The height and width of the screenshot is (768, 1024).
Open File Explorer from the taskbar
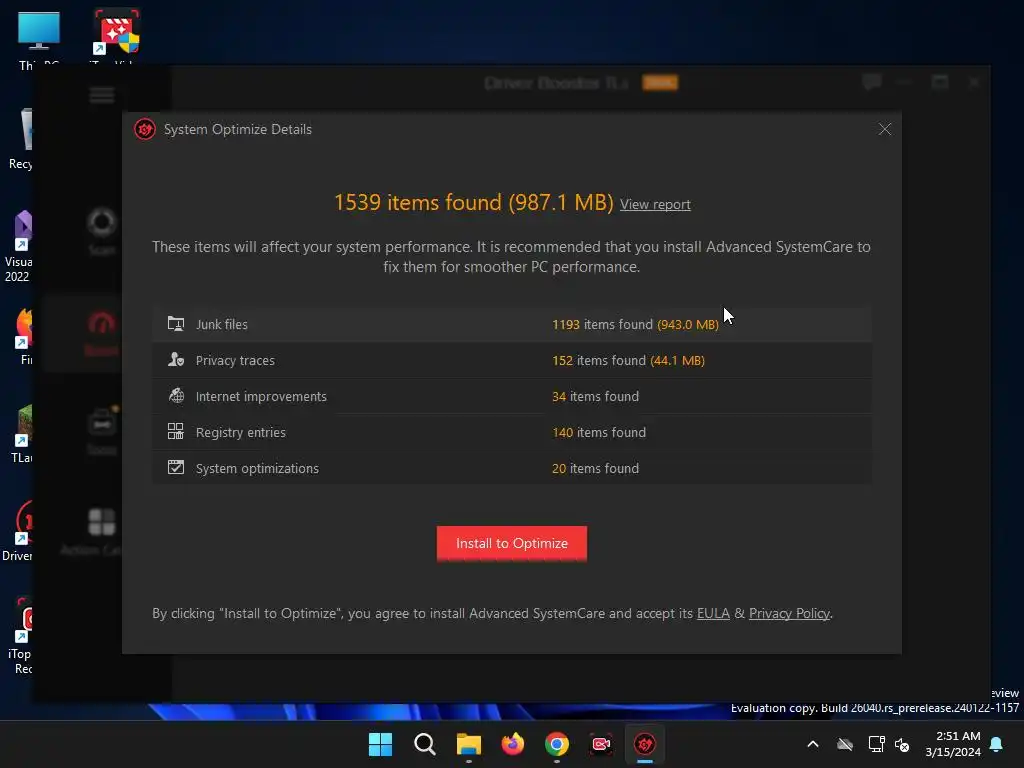[x=468, y=744]
